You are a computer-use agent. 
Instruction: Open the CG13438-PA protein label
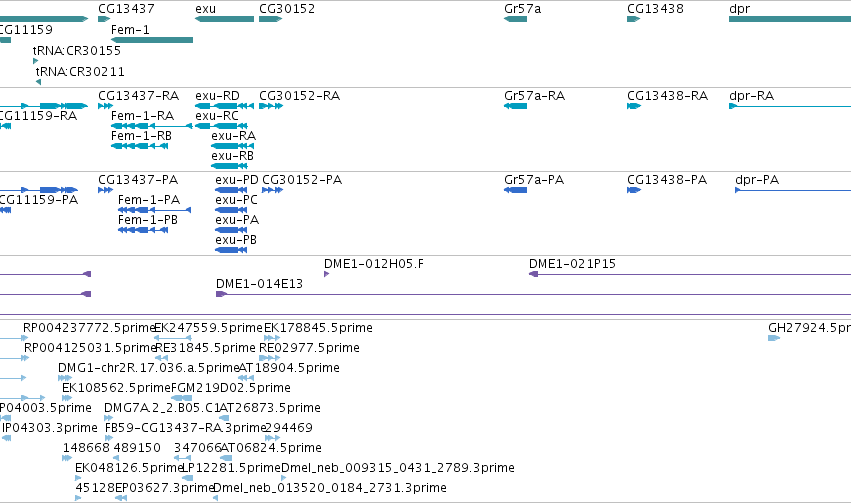(666, 180)
